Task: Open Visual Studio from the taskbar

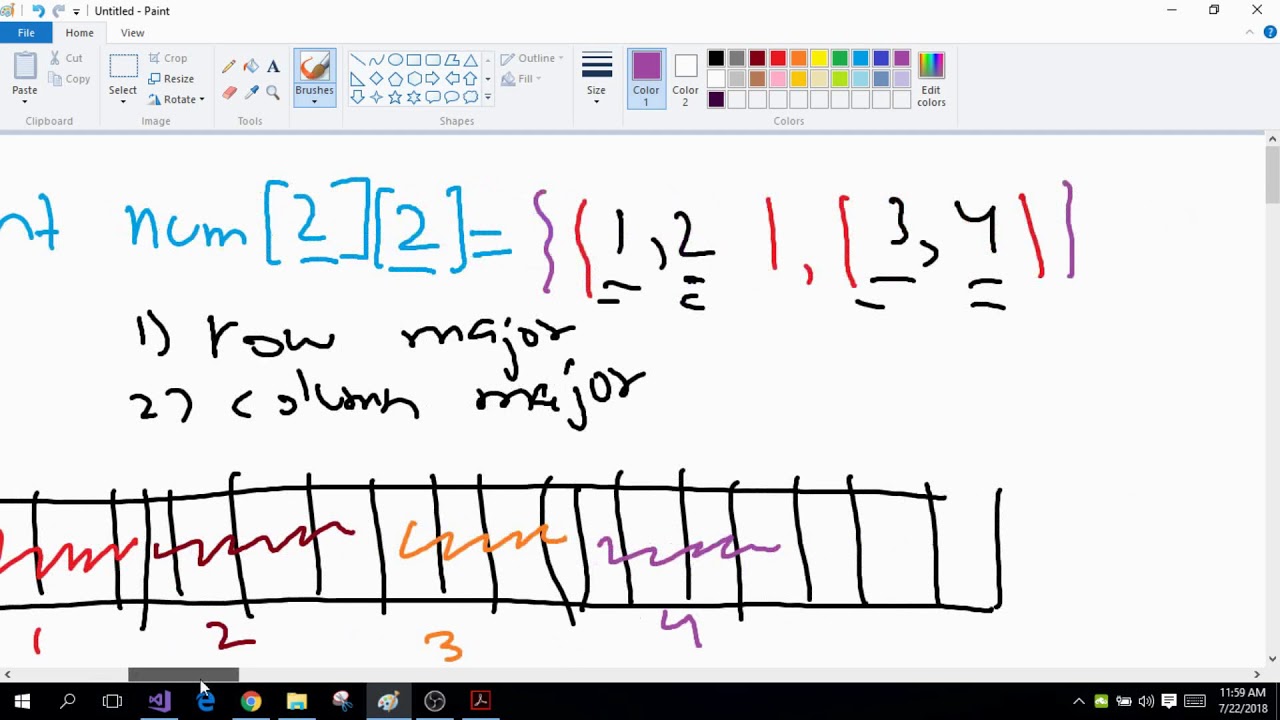Action: click(x=159, y=701)
